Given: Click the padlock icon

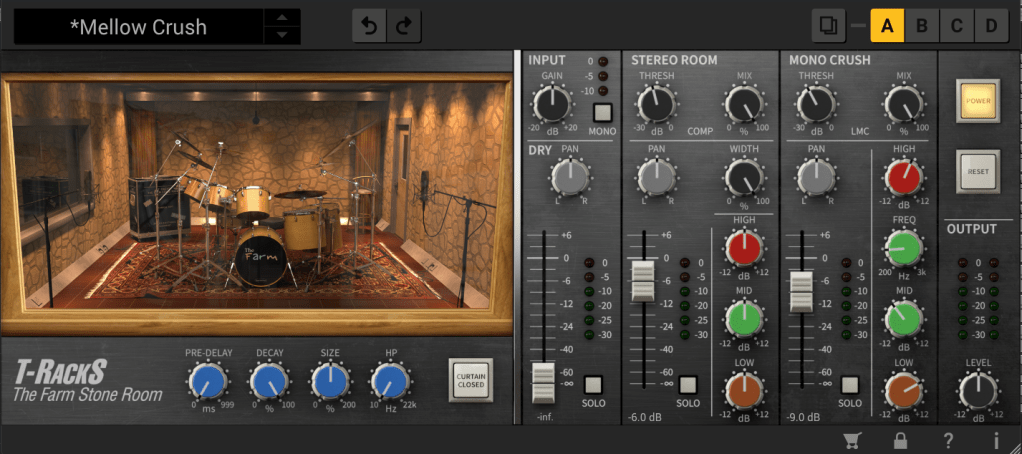Looking at the screenshot, I should (901, 440).
